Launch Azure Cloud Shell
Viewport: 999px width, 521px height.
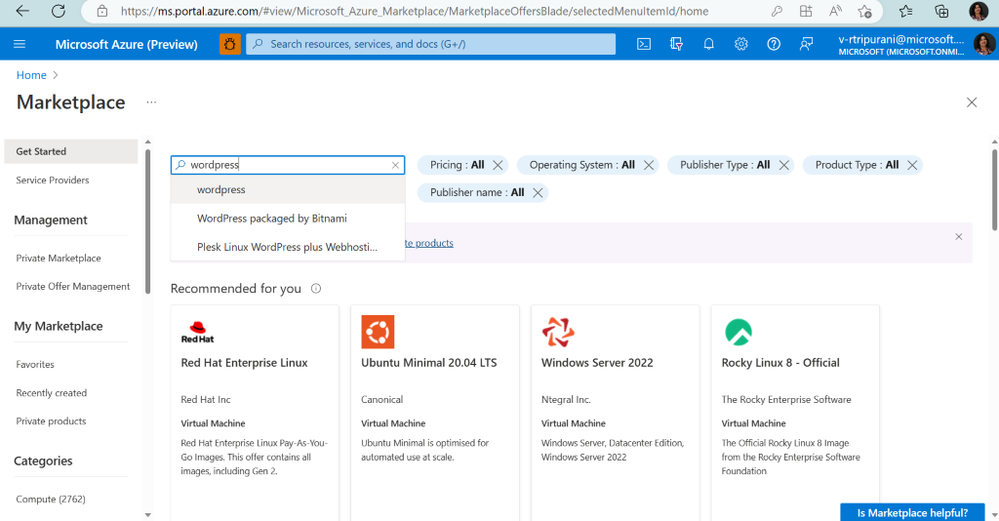click(x=644, y=44)
